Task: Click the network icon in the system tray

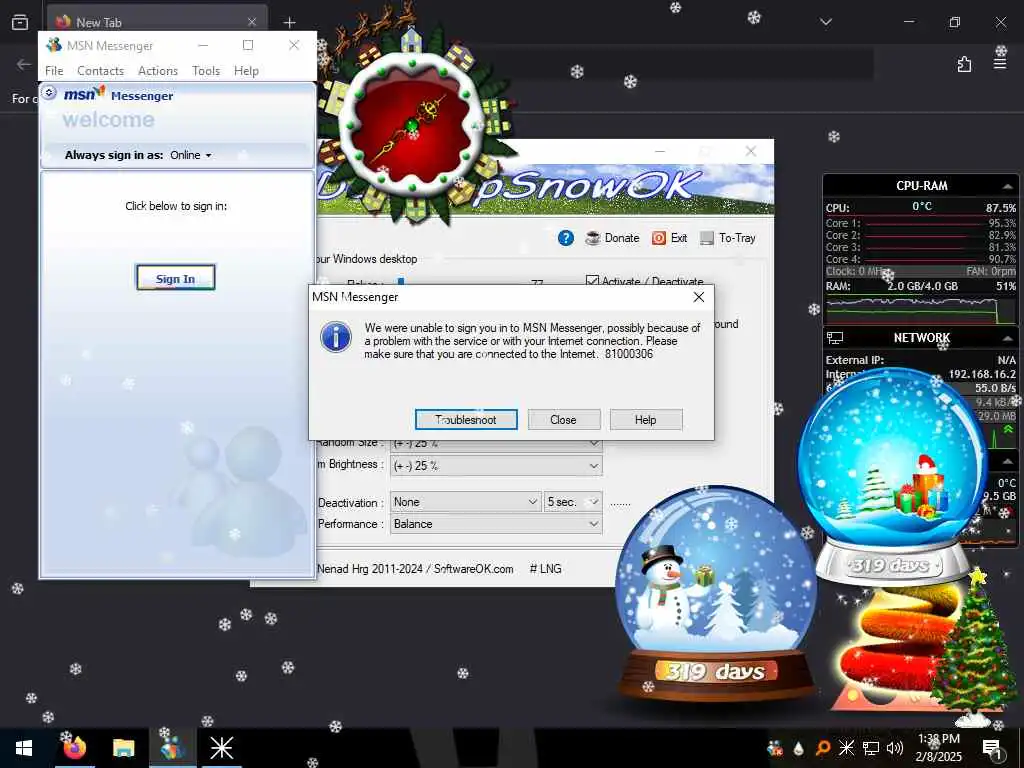Action: click(x=871, y=748)
